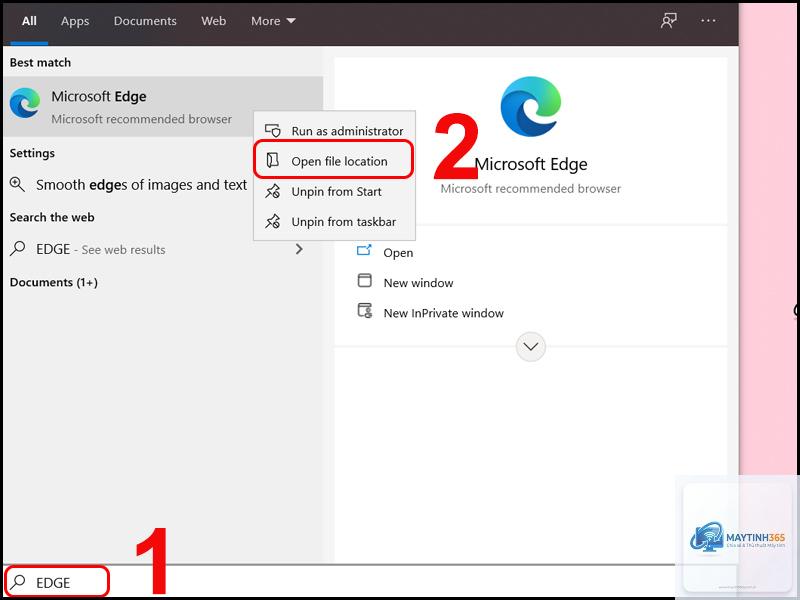Click the pin icon next to Unpin from Start

click(273, 191)
